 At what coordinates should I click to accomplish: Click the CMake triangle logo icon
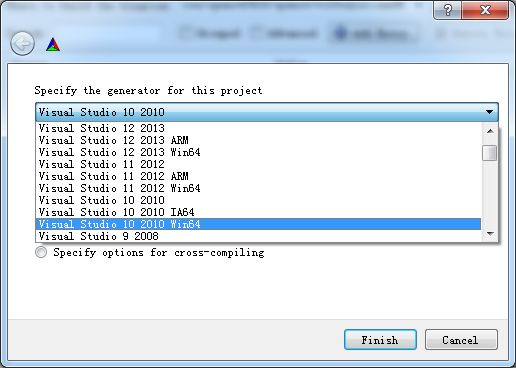tap(53, 45)
